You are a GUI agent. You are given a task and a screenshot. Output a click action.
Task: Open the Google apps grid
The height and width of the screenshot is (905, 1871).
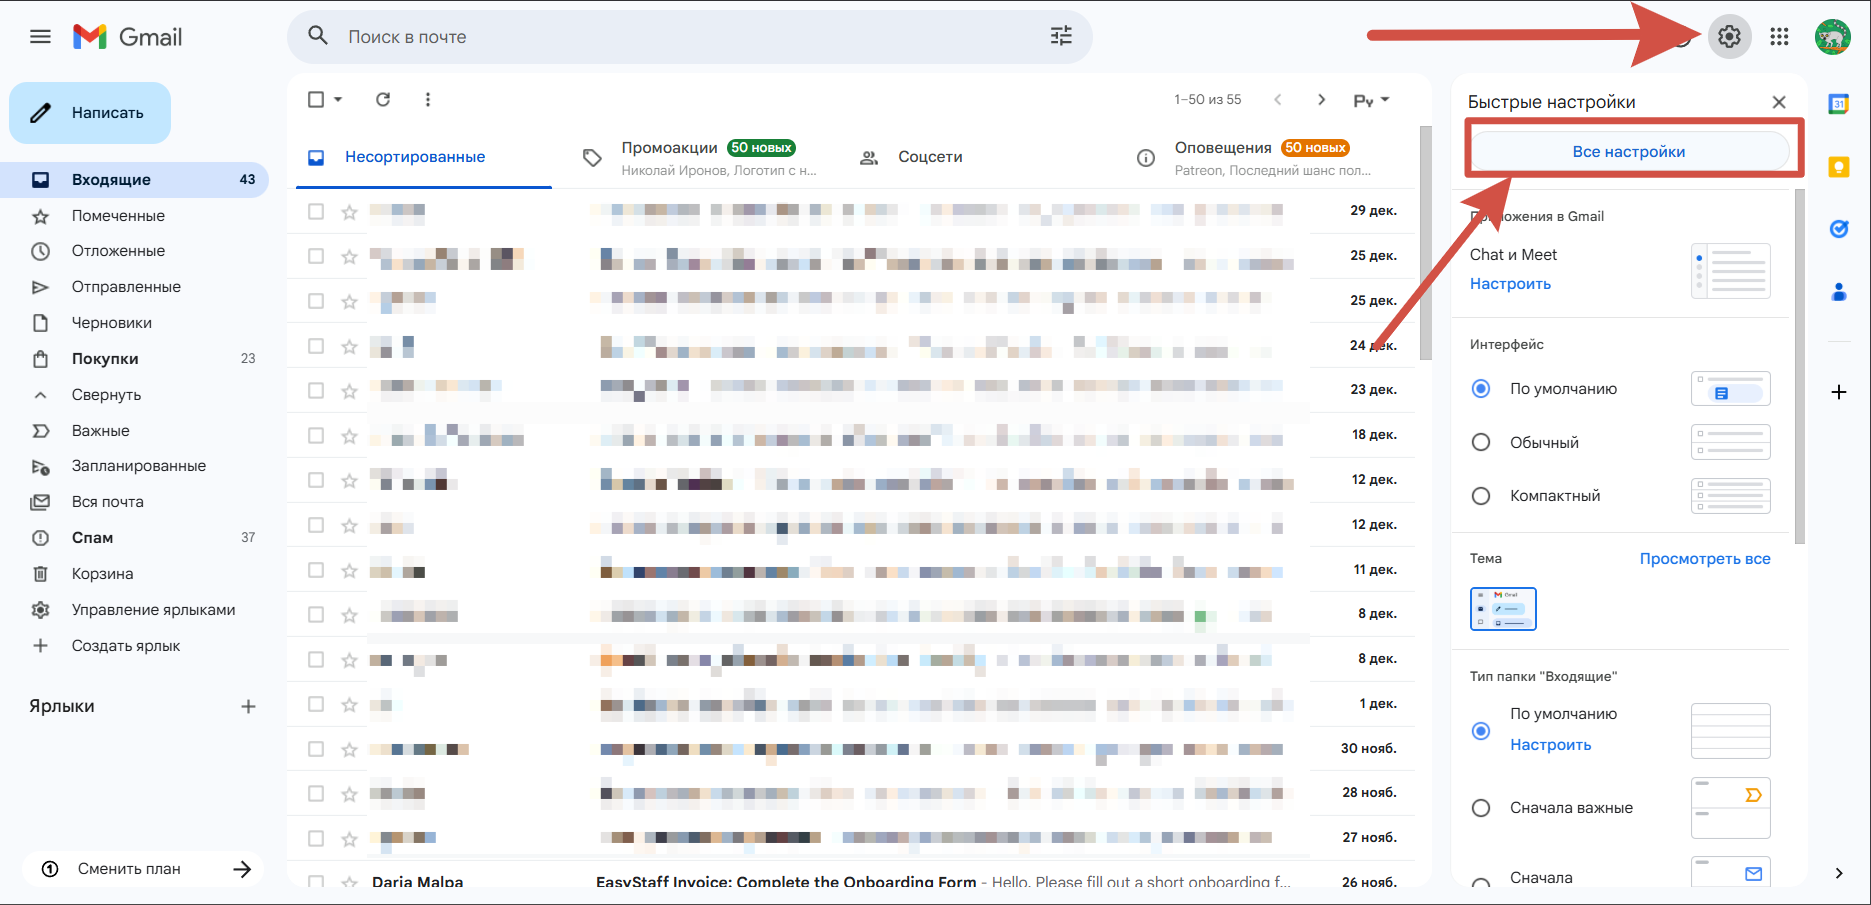(1779, 37)
